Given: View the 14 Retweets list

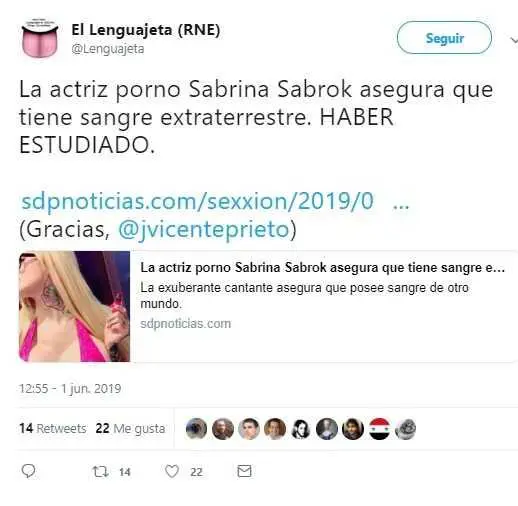Looking at the screenshot, I should click(x=53, y=428).
